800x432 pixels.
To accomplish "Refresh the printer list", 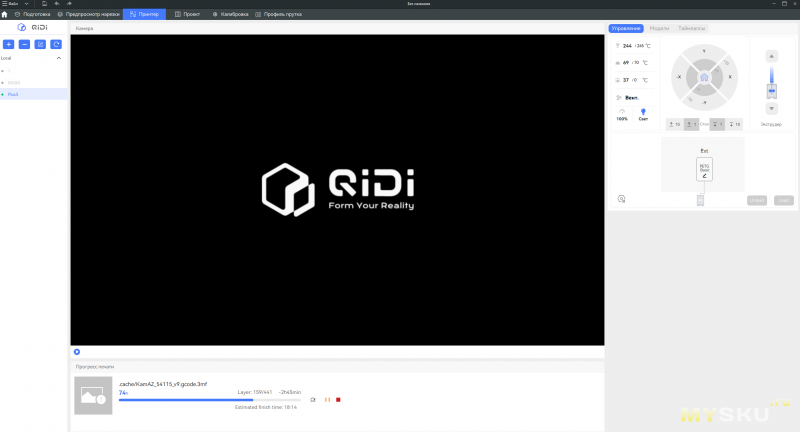I will point(56,44).
